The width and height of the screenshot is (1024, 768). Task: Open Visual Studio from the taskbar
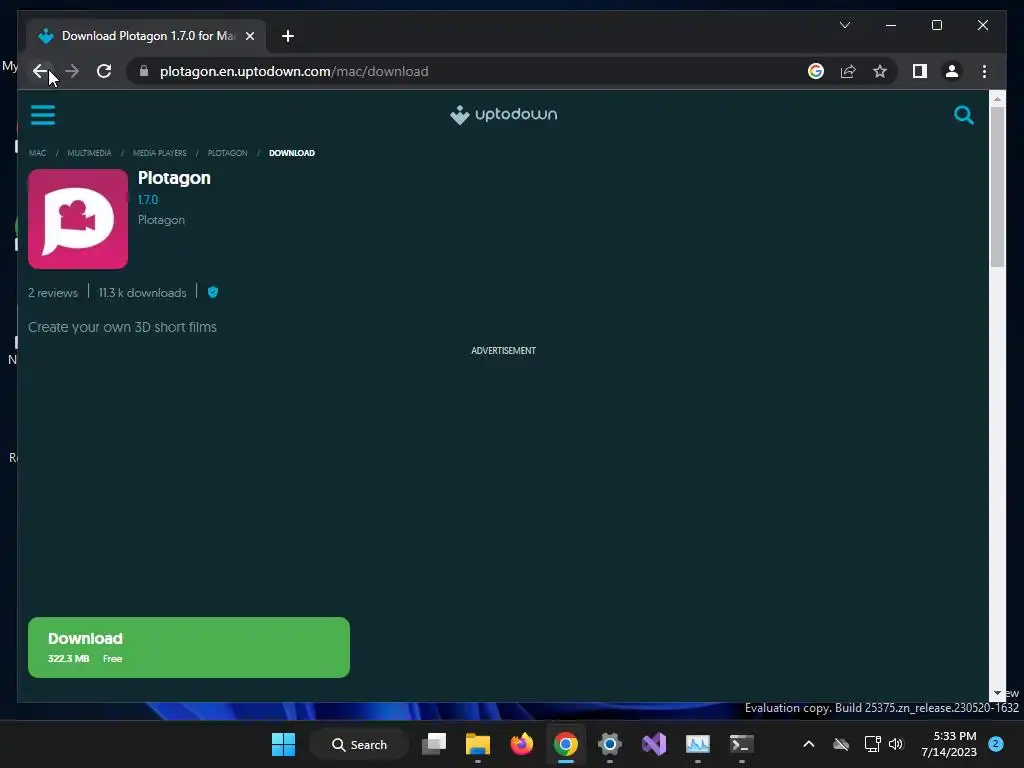coord(654,744)
